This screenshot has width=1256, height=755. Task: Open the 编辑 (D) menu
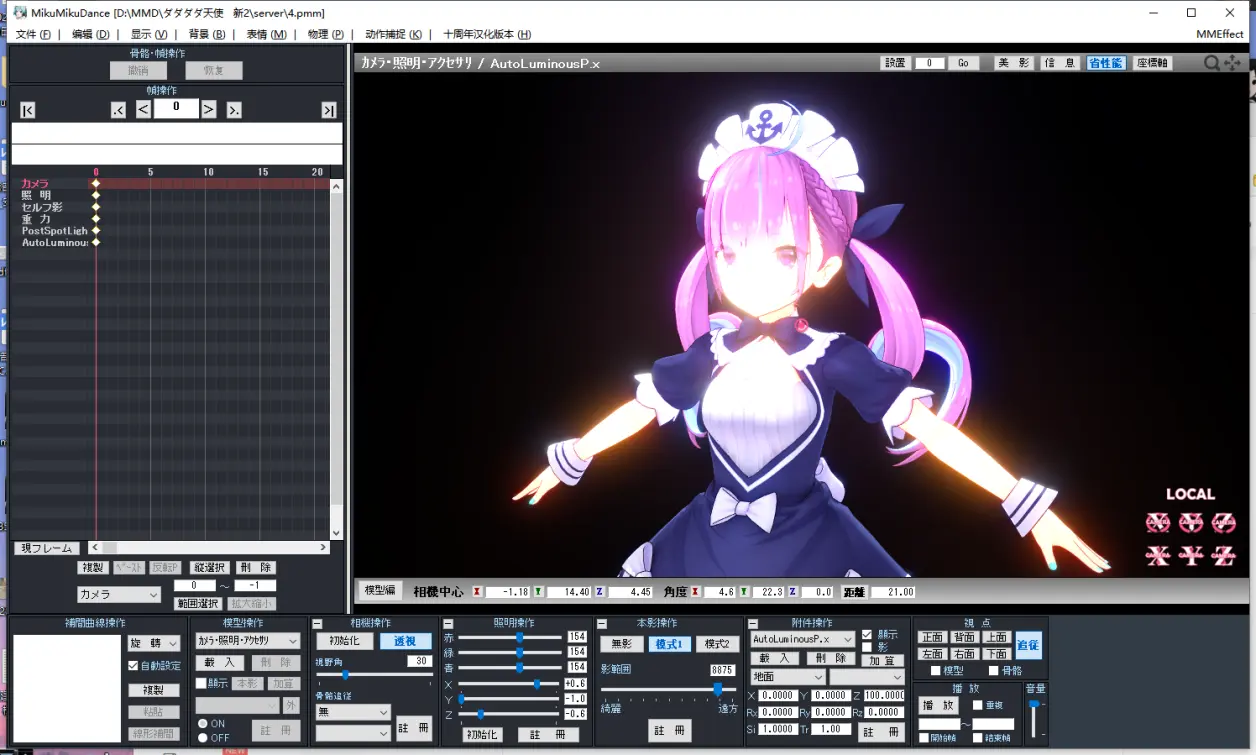(x=91, y=34)
